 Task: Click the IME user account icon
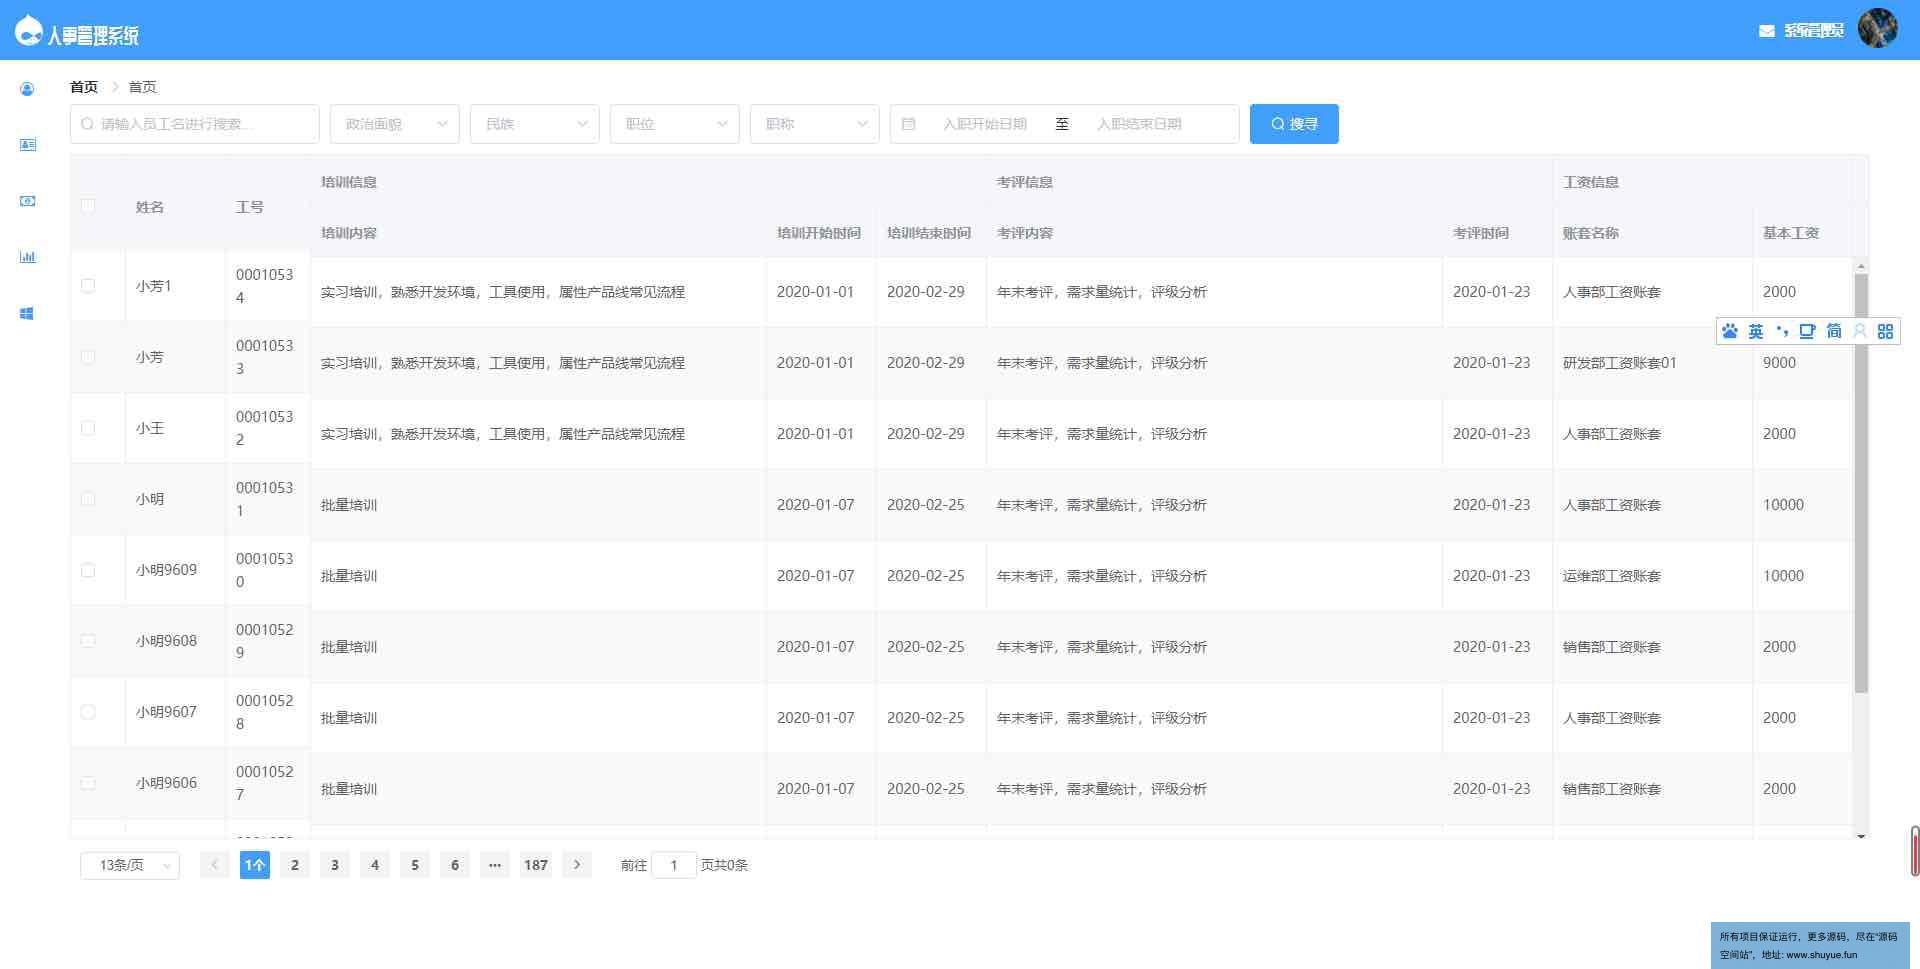pyautogui.click(x=1859, y=331)
